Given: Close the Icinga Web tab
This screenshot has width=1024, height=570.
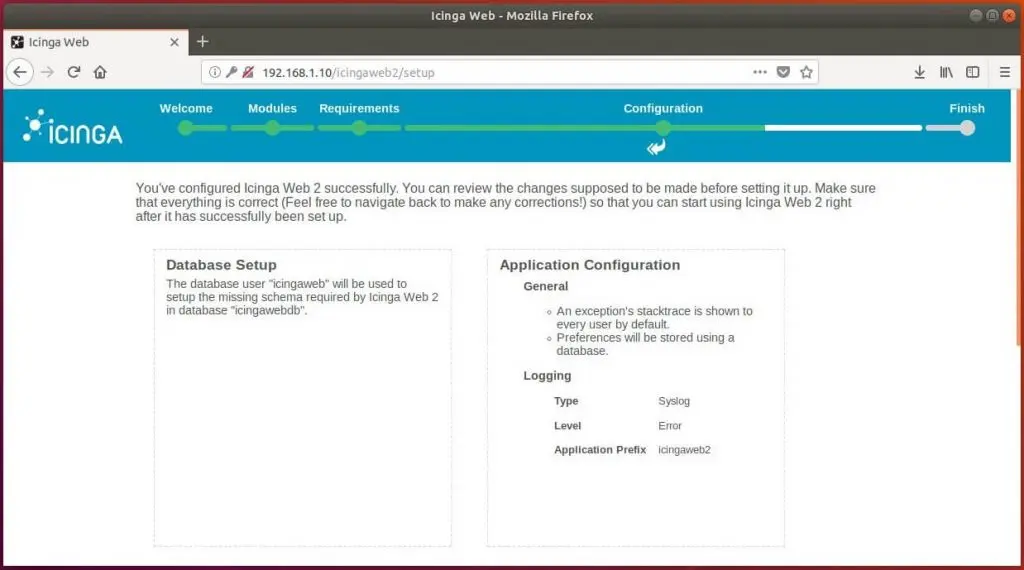Looking at the screenshot, I should 174,42.
